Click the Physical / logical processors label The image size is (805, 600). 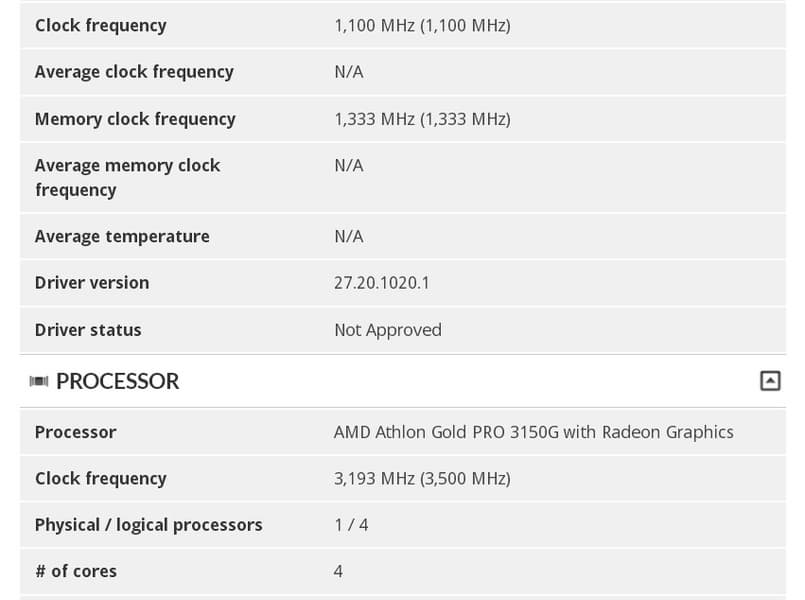(x=148, y=525)
